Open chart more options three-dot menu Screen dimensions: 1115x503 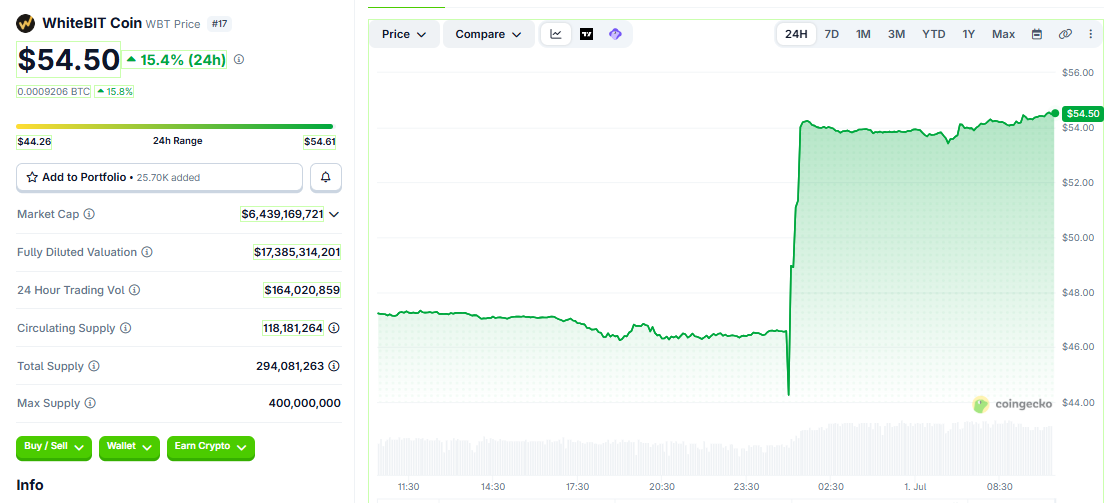(1091, 34)
